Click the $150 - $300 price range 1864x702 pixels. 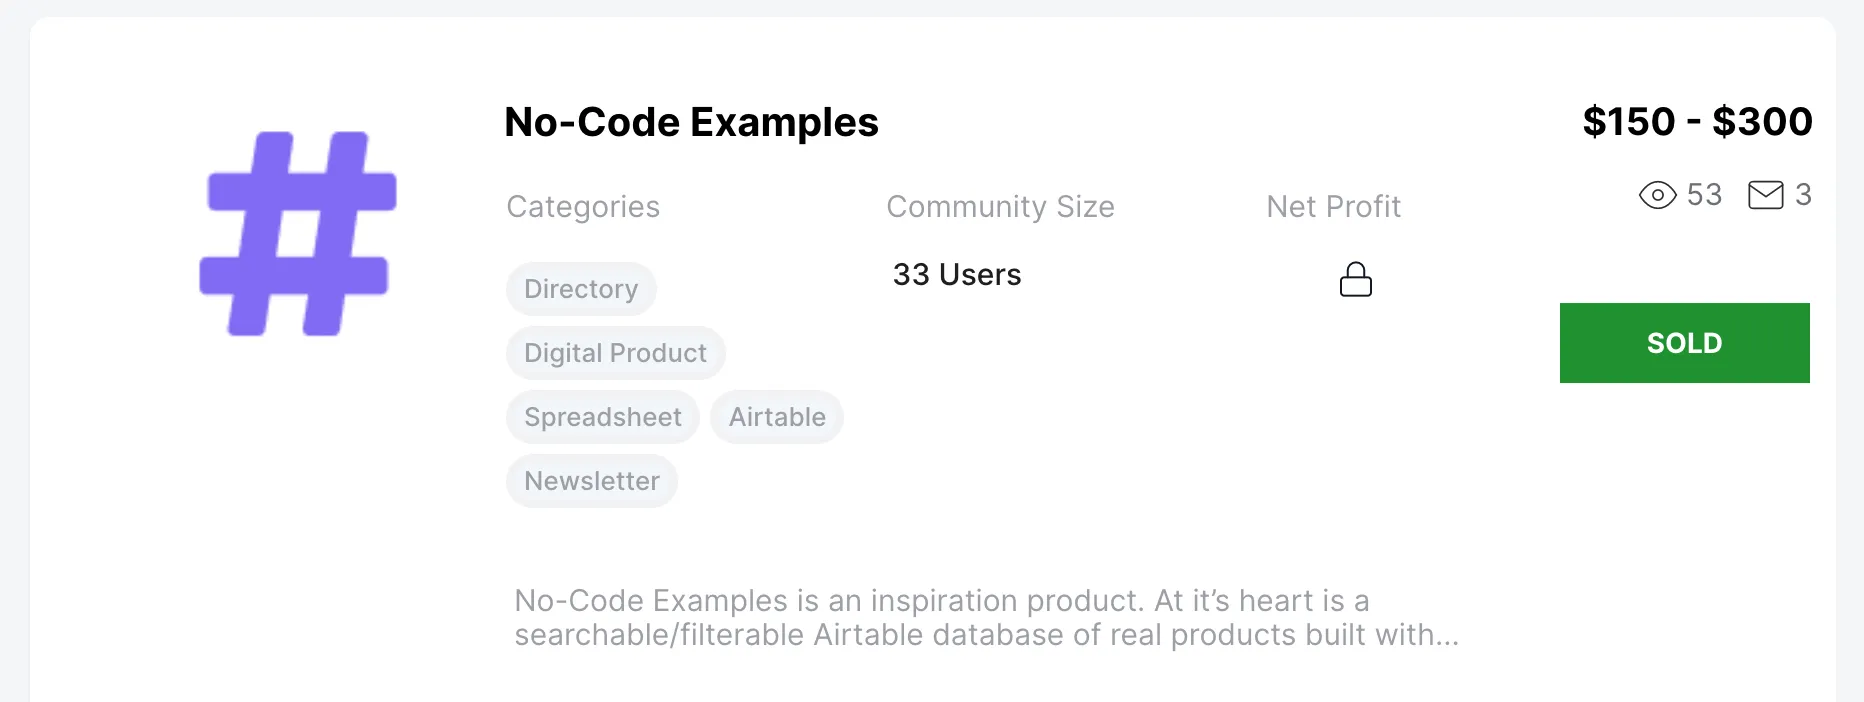point(1697,122)
